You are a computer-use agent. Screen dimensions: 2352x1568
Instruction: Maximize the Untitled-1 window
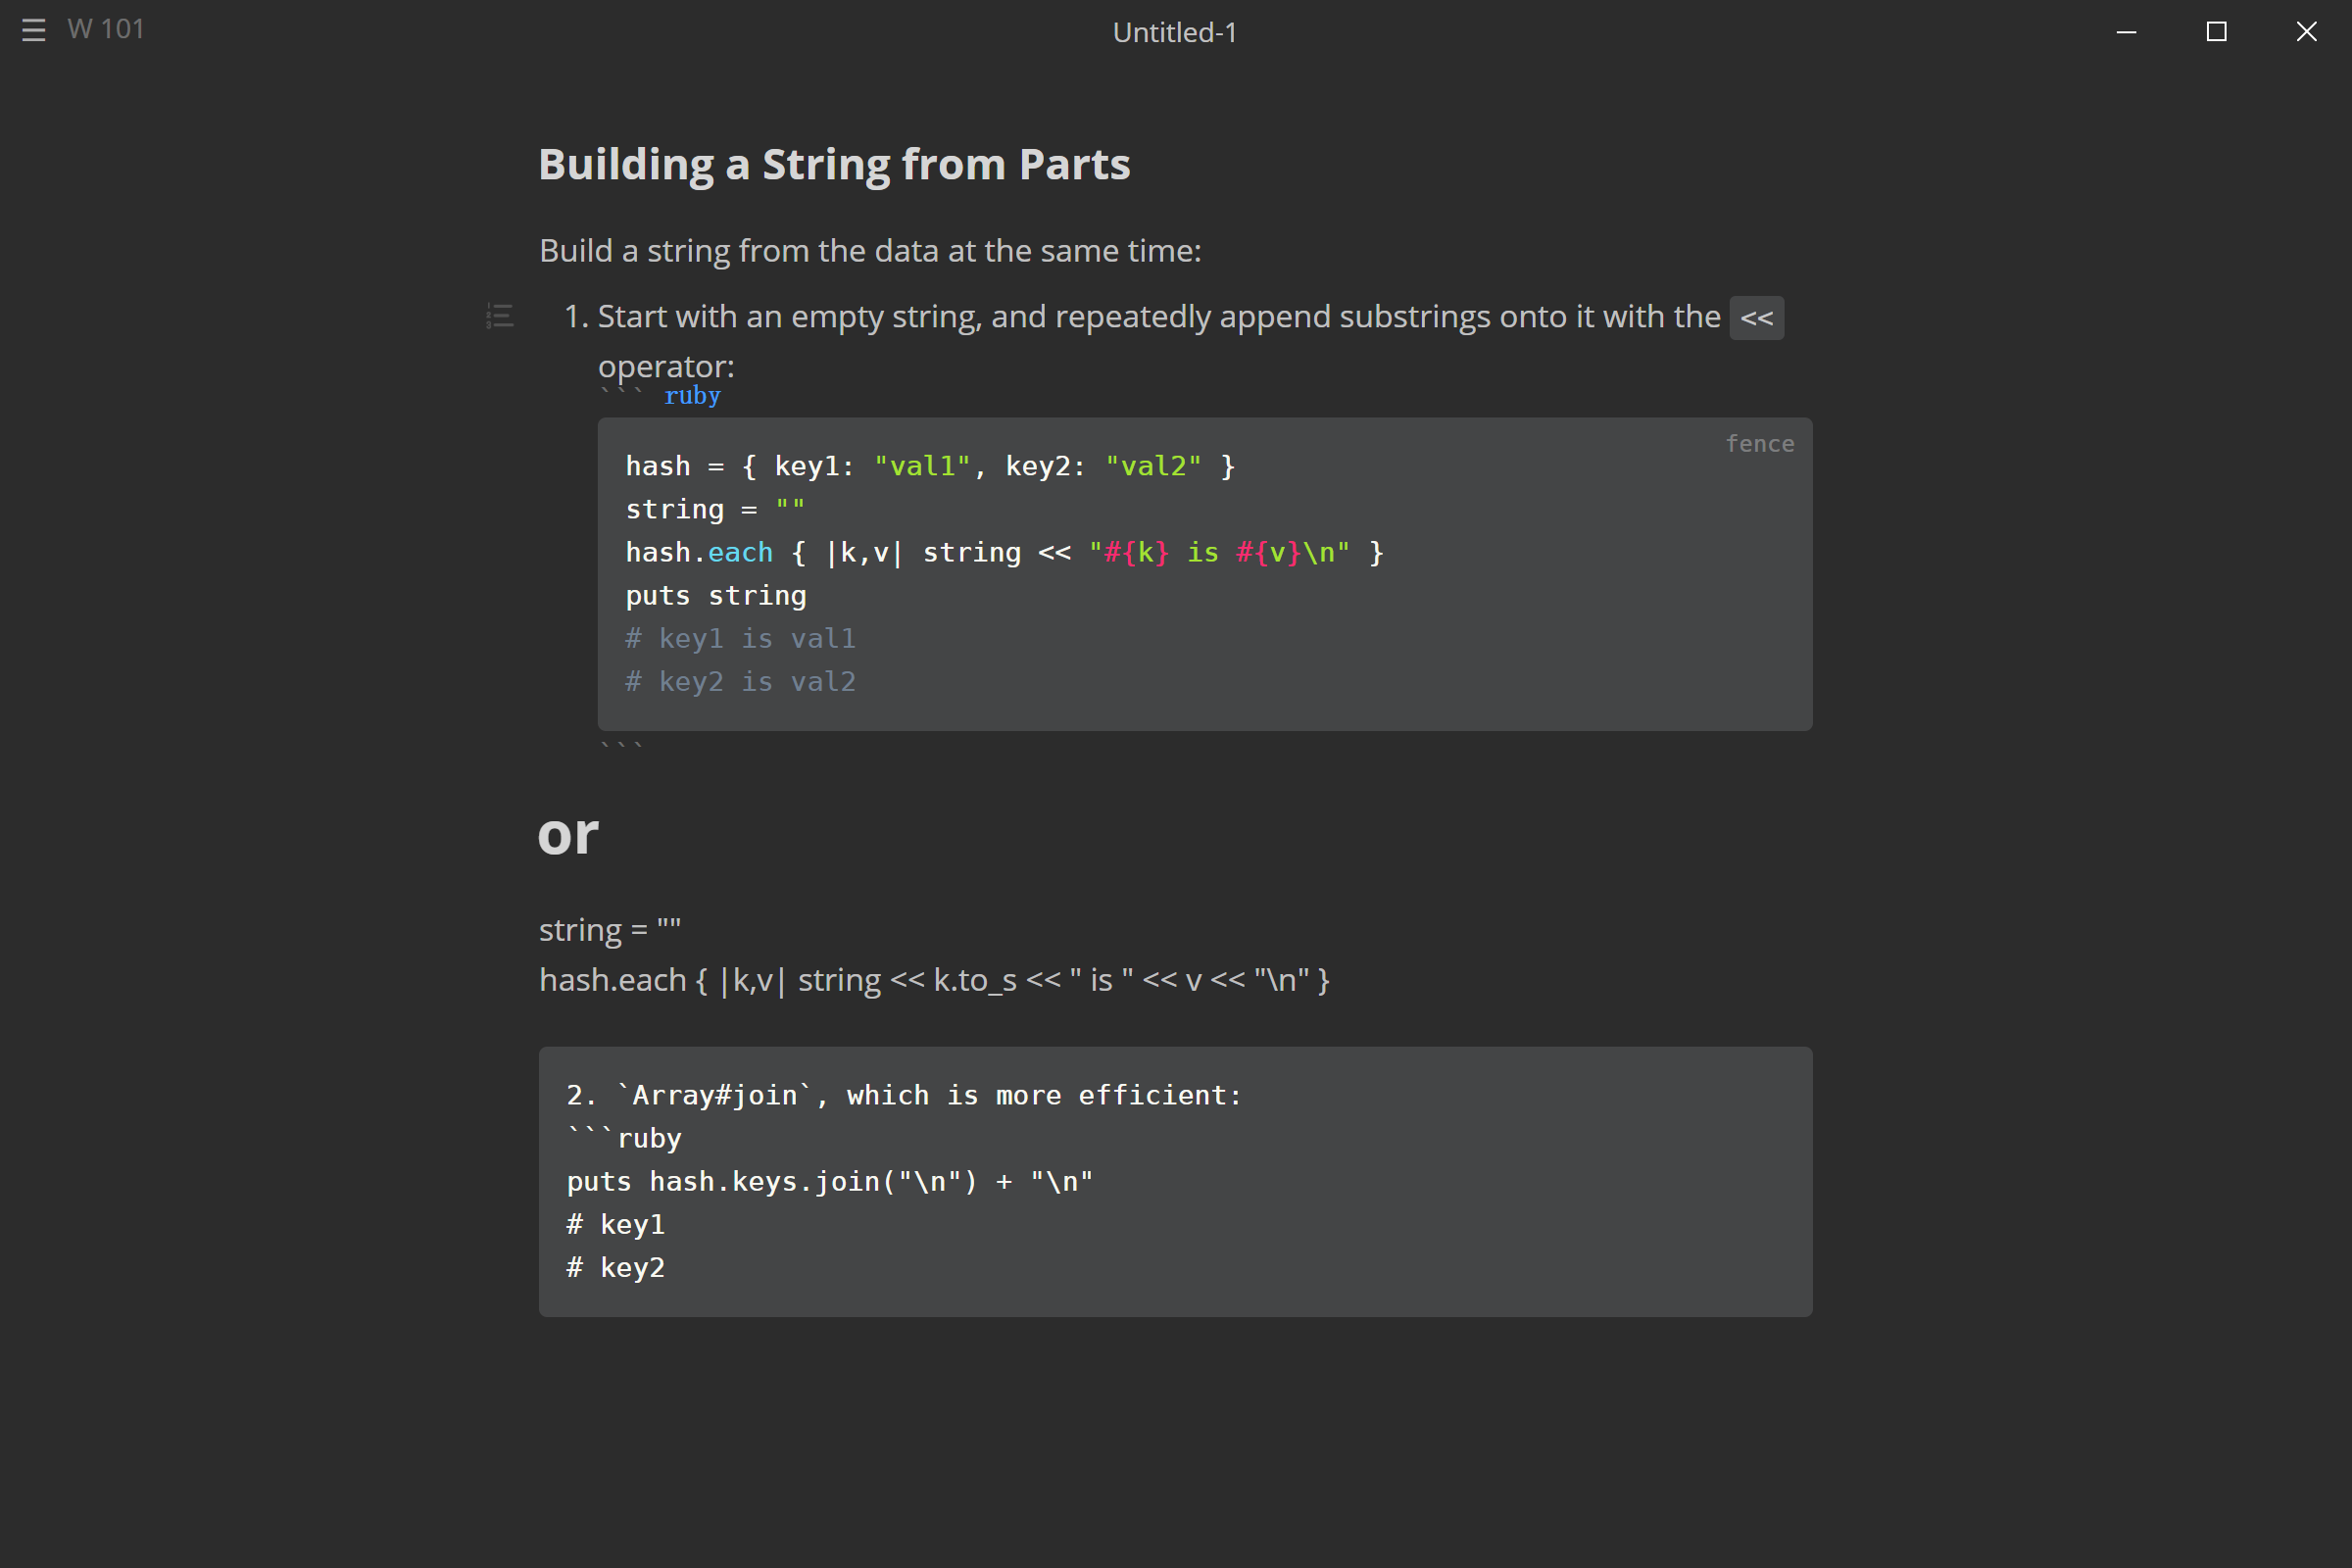tap(2217, 32)
